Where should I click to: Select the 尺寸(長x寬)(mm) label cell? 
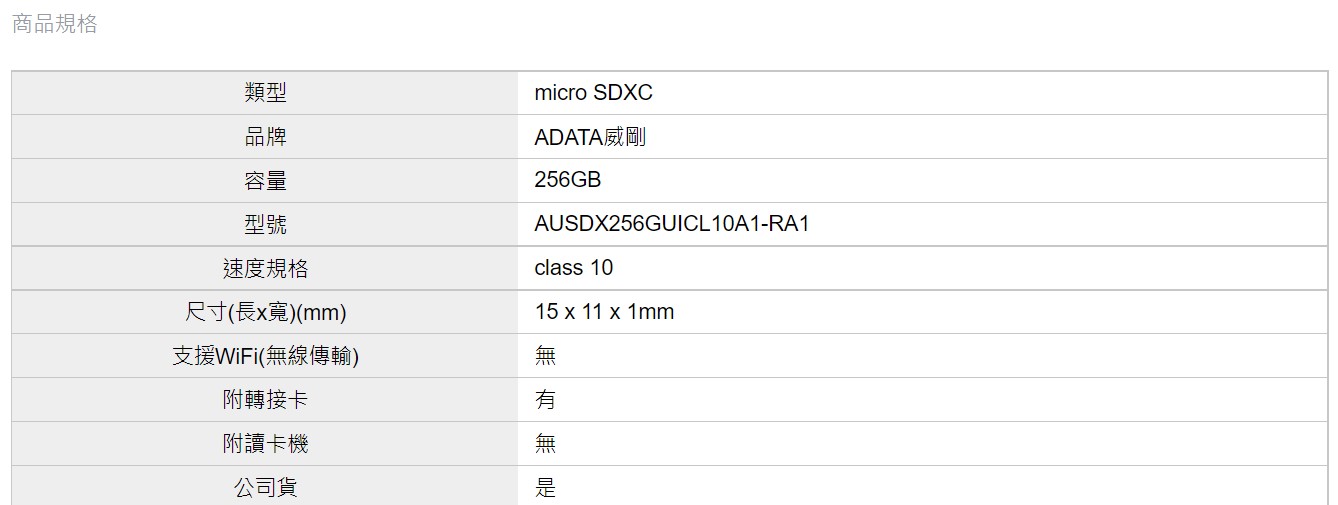[265, 313]
